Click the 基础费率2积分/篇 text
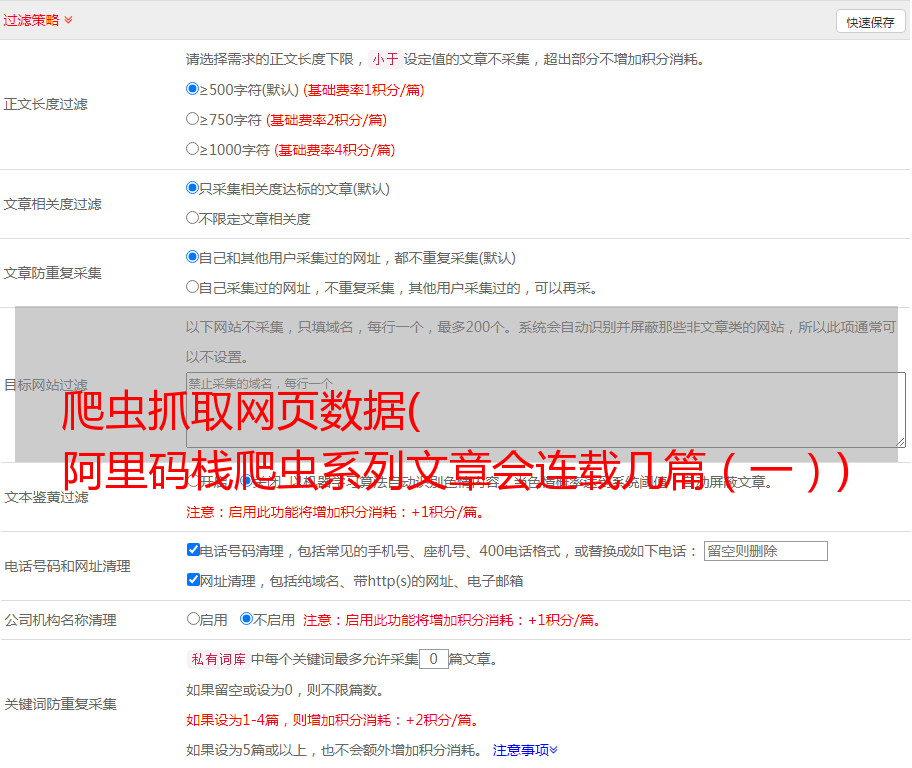The height and width of the screenshot is (768, 912). tap(326, 120)
